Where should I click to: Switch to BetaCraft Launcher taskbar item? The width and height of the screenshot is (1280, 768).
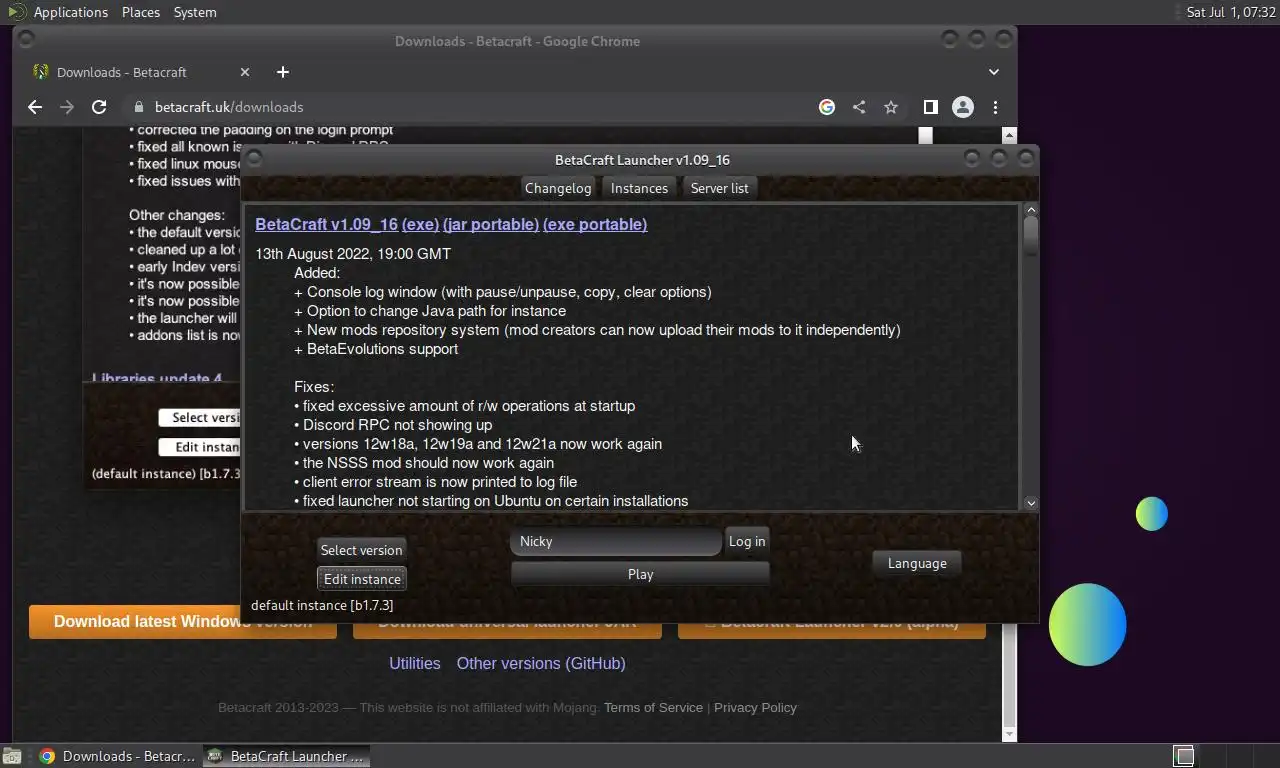click(x=287, y=756)
